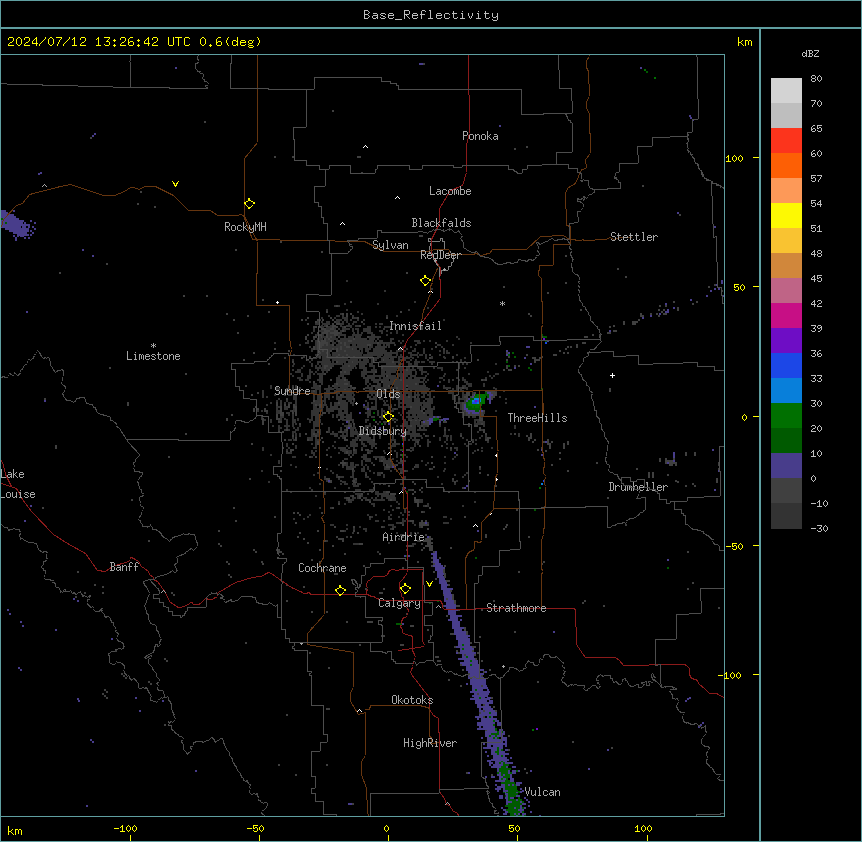Click the RockyMH label
Screen dimensions: 862x842
(245, 227)
